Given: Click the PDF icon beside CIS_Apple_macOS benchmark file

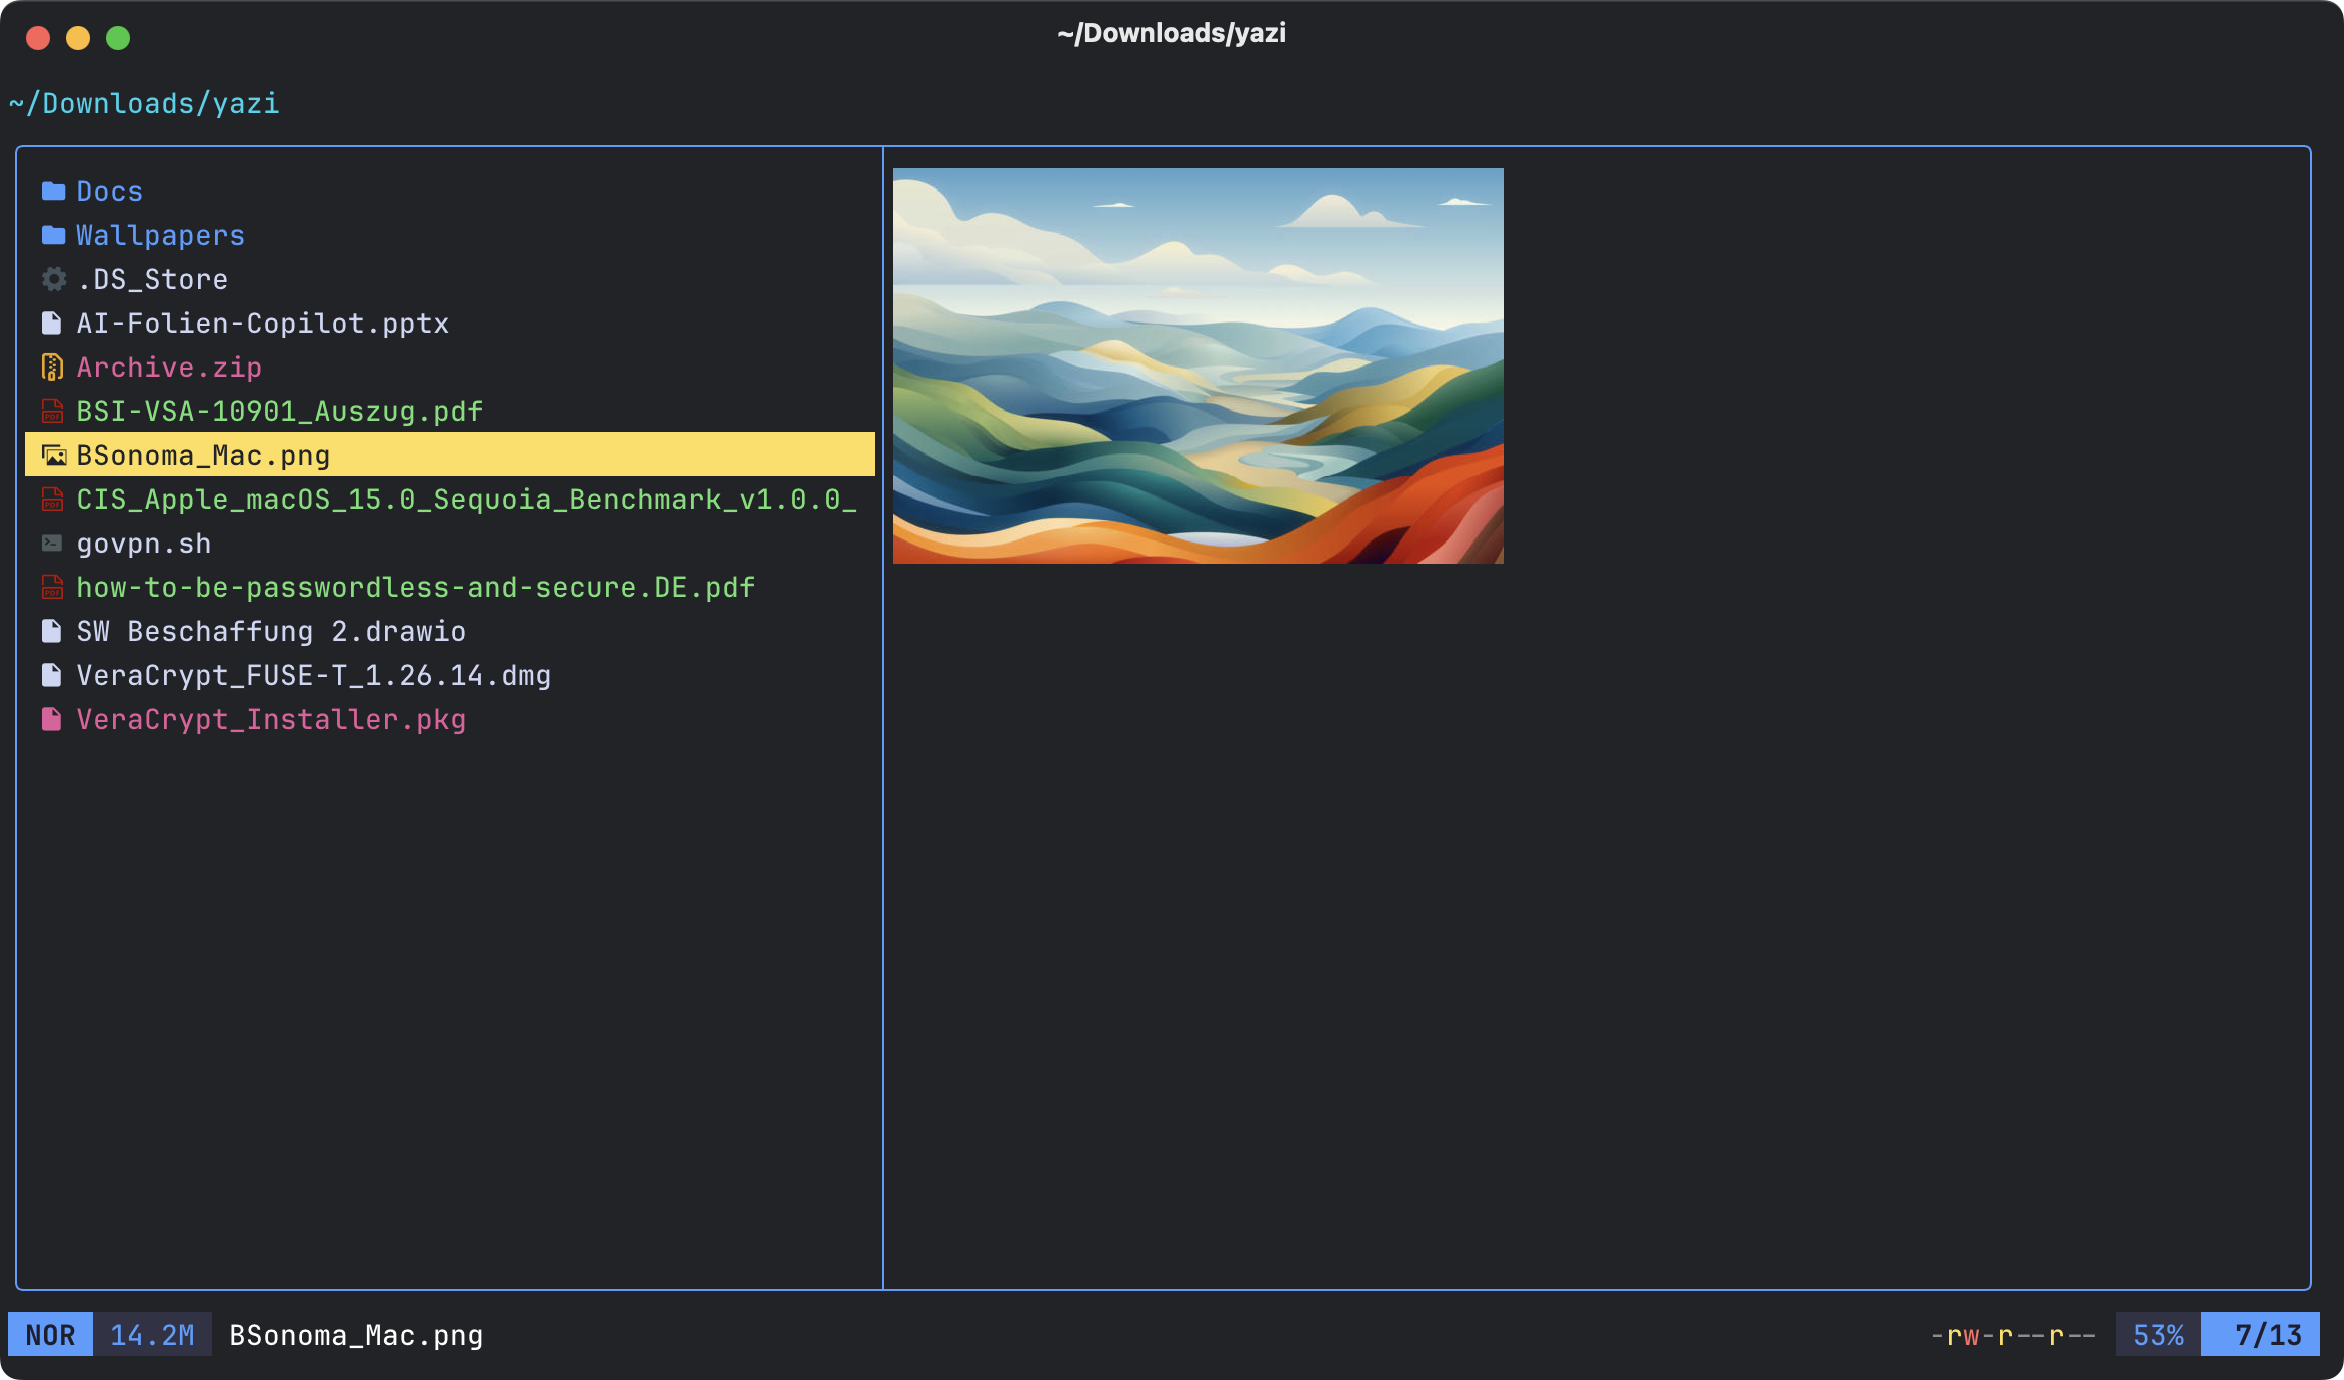Looking at the screenshot, I should click(52, 499).
